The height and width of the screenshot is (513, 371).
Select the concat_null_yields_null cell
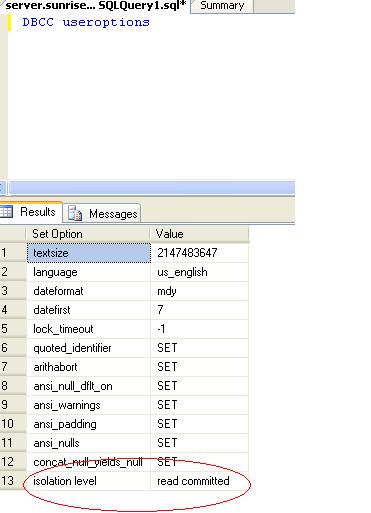tap(89, 462)
